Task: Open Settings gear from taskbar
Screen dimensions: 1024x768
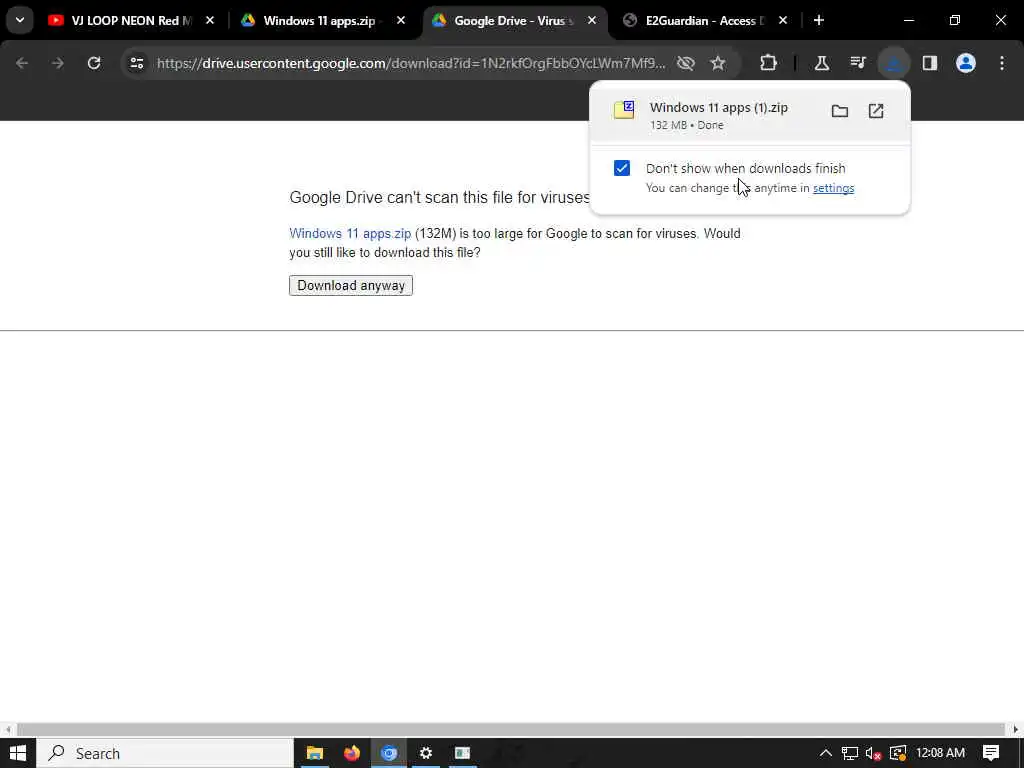Action: click(426, 753)
